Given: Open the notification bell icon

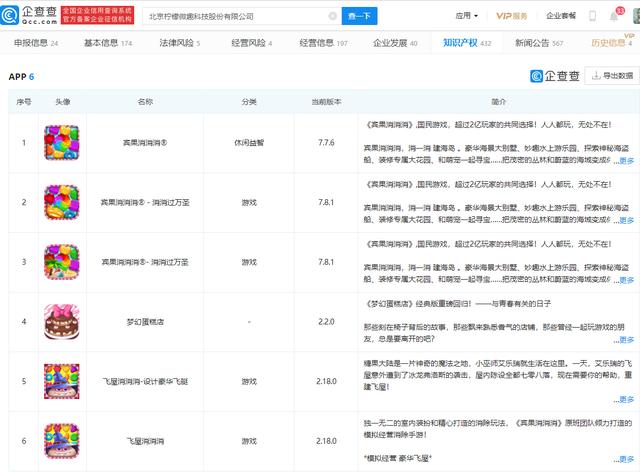Looking at the screenshot, I should (613, 17).
